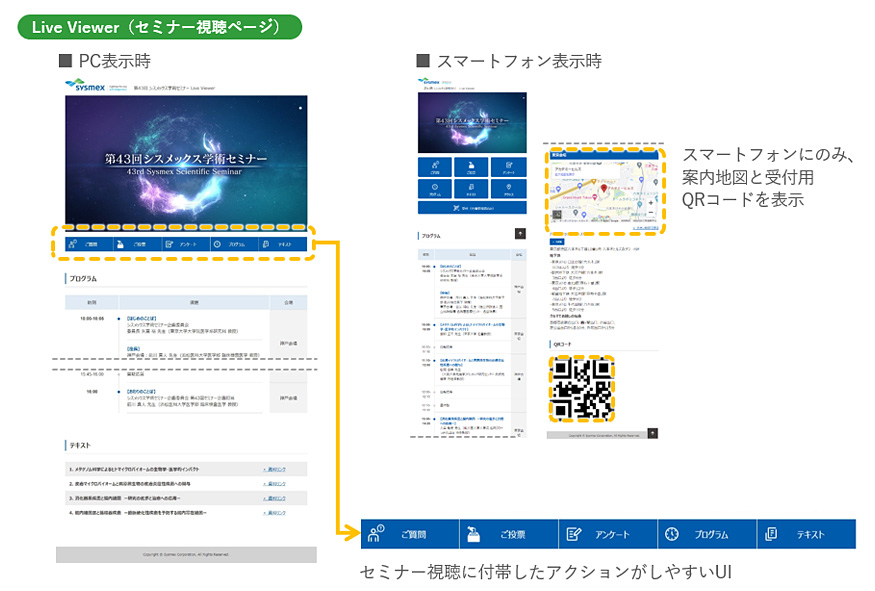Screen dimensions: 875x591
Task: Click the ご投票 ballot box icon in the enlarged toolbar
Action: 473,534
